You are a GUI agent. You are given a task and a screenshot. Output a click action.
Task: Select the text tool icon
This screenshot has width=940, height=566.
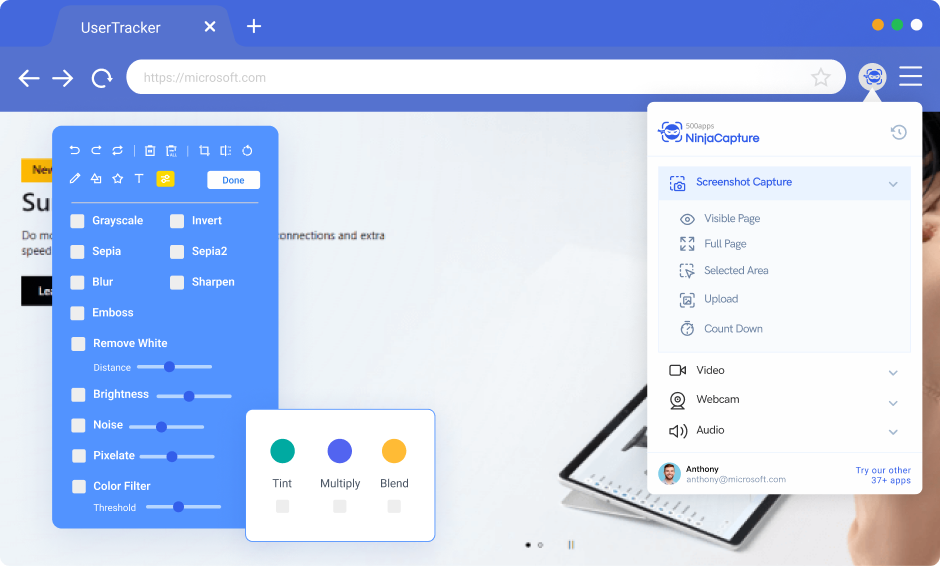point(139,179)
